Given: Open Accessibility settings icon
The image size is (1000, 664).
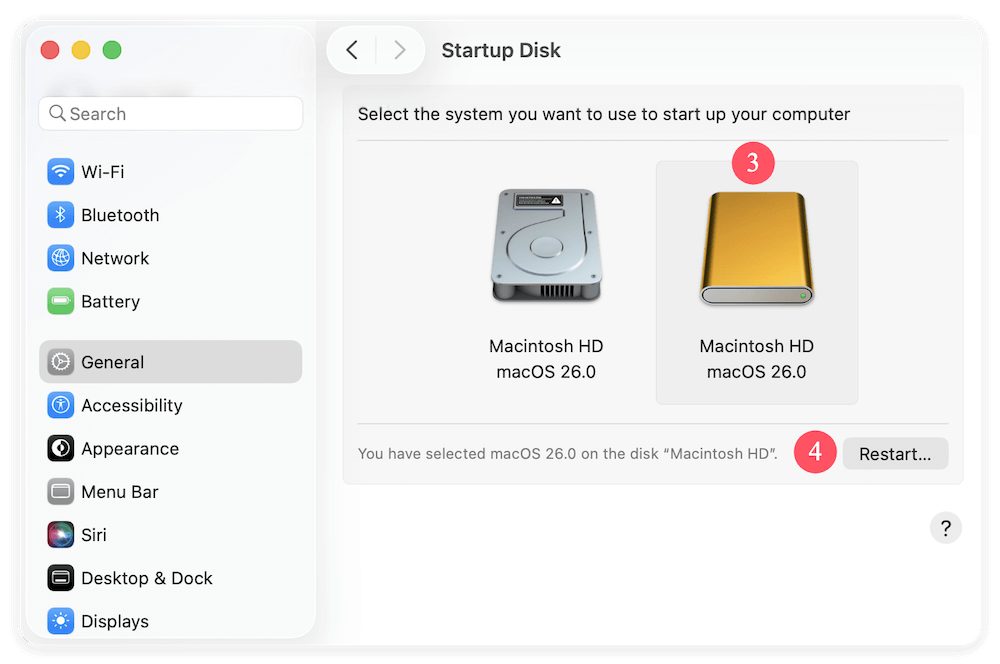Looking at the screenshot, I should (61, 405).
